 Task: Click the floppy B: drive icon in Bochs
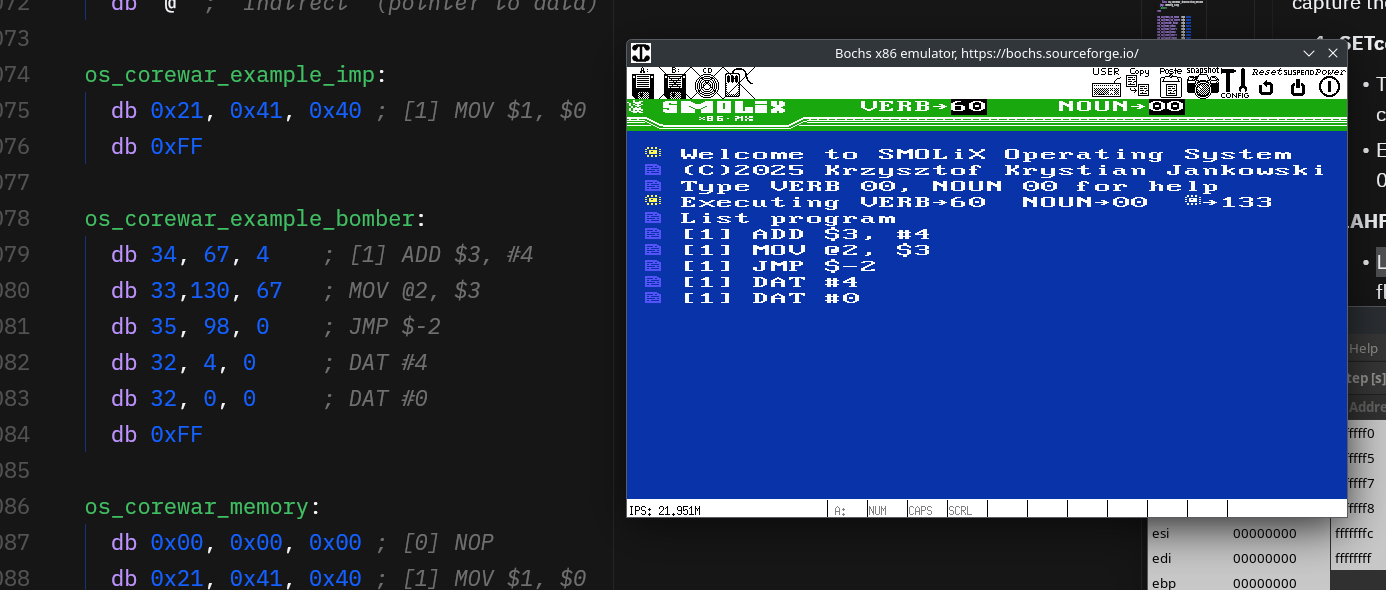coord(674,83)
